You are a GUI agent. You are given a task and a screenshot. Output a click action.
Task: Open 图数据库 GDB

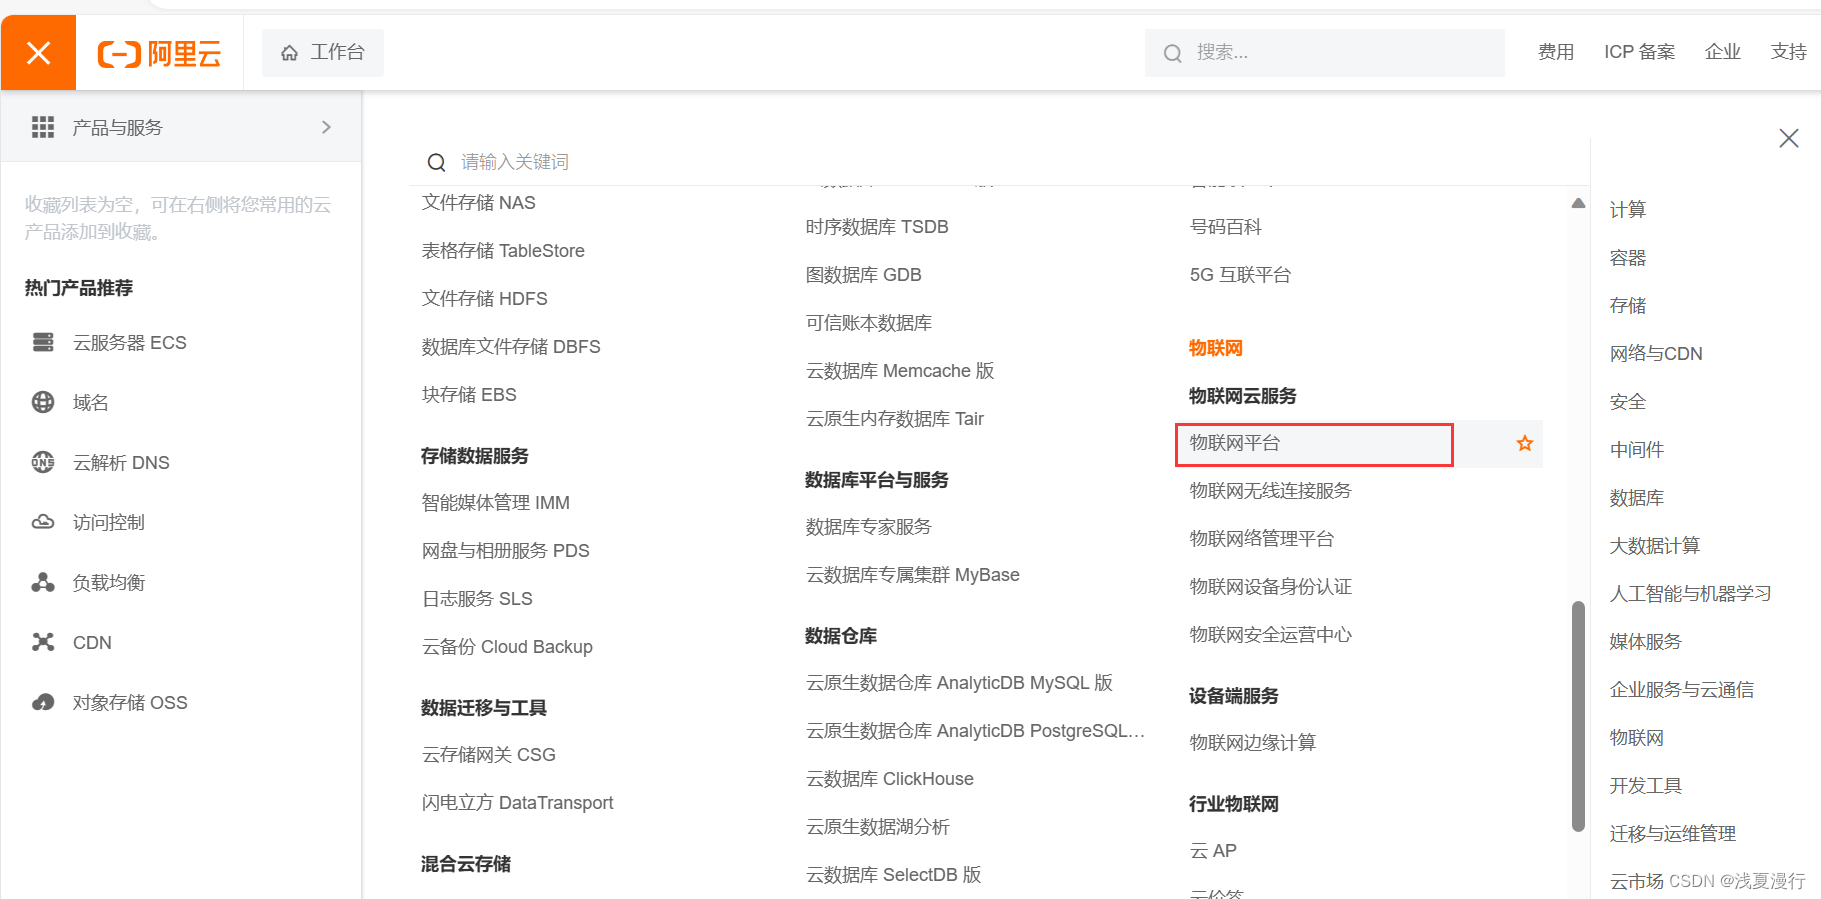[x=864, y=274]
